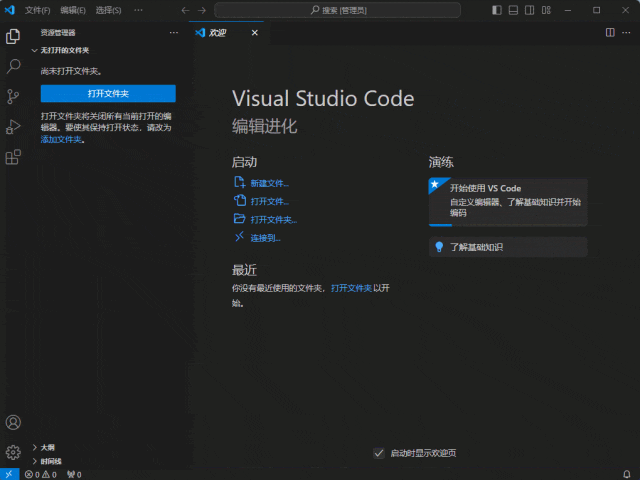Image resolution: width=640 pixels, height=480 pixels.
Task: Click the ports forwarded indicator showing 0
Action: point(74,474)
